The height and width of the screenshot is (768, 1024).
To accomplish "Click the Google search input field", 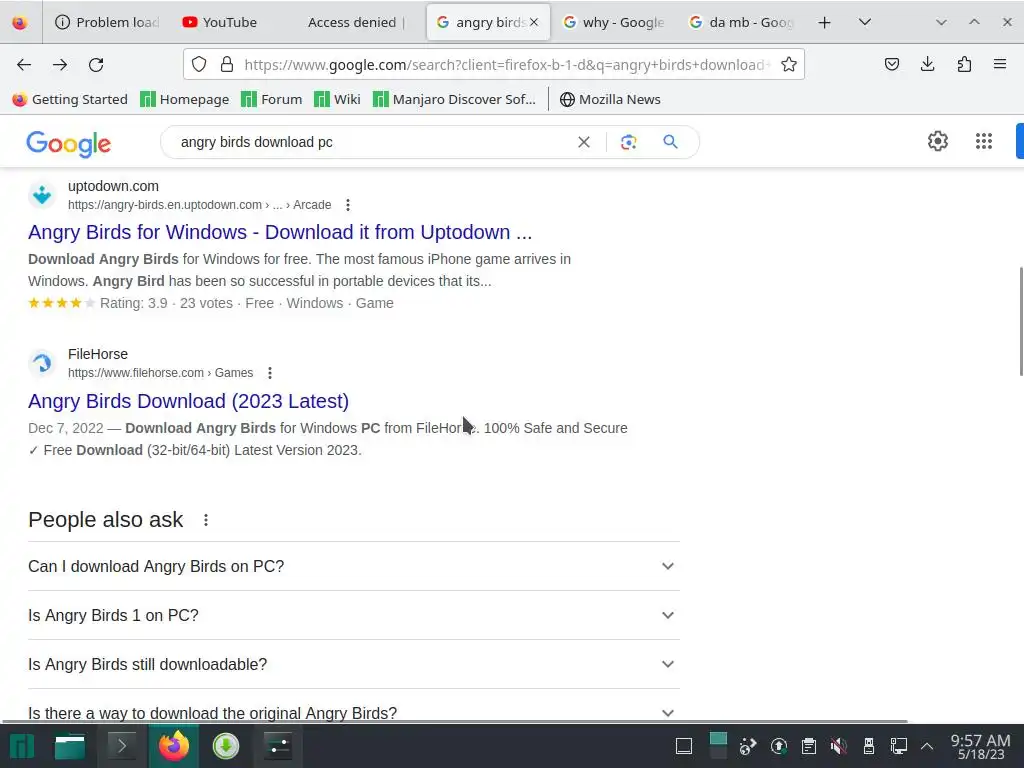I will coord(374,142).
